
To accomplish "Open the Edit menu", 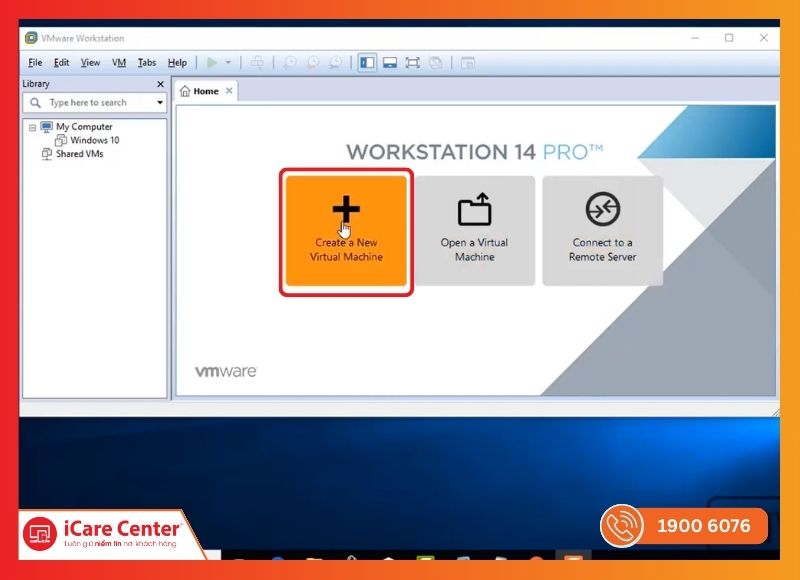I will click(x=61, y=63).
